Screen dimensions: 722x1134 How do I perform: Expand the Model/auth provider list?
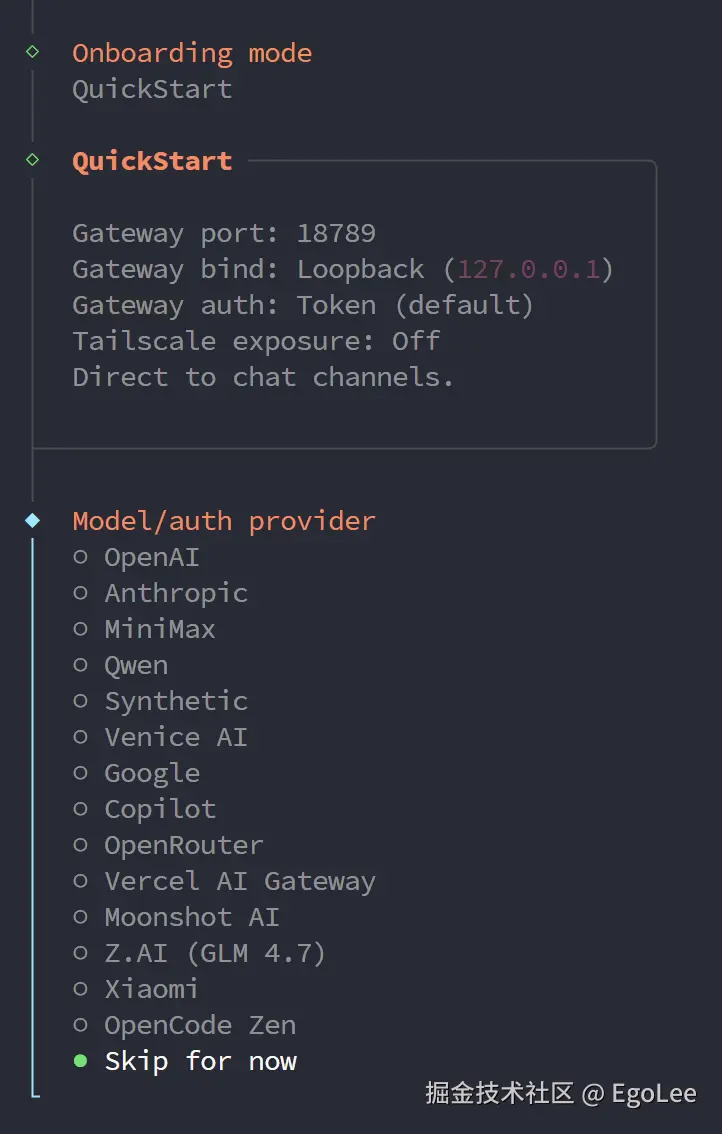click(x=223, y=520)
